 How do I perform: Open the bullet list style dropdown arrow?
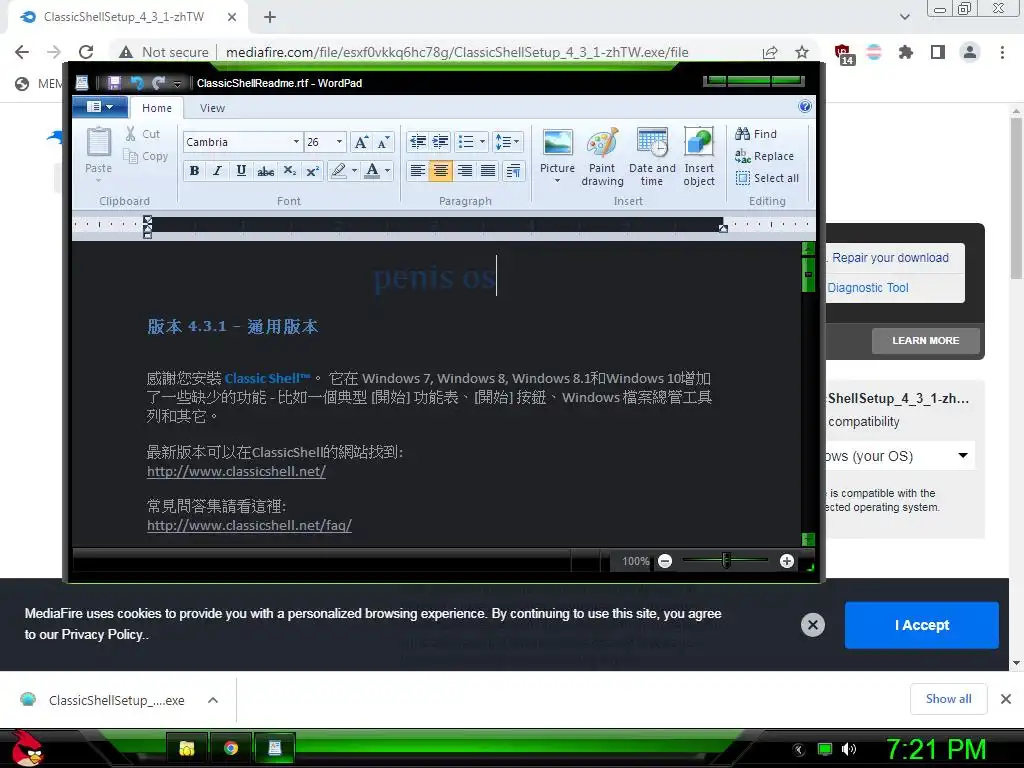pos(483,142)
